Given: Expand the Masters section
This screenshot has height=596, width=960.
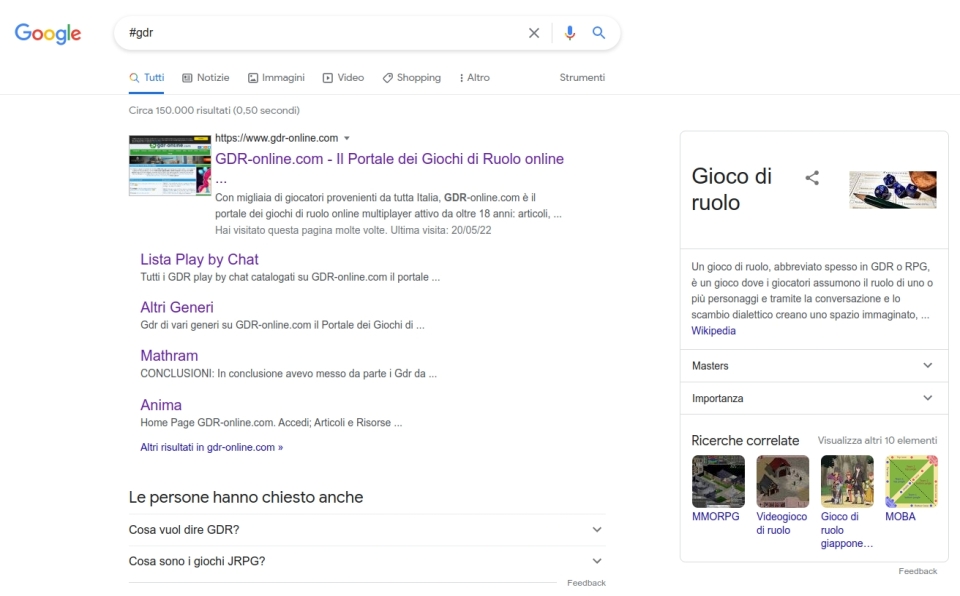Looking at the screenshot, I should (814, 366).
